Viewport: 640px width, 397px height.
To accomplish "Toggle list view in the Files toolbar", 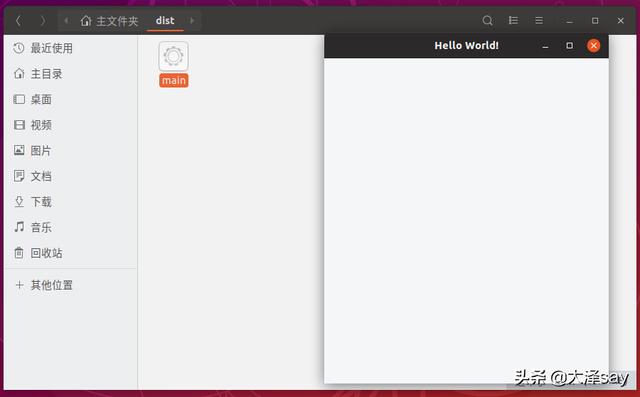I will (x=513, y=20).
